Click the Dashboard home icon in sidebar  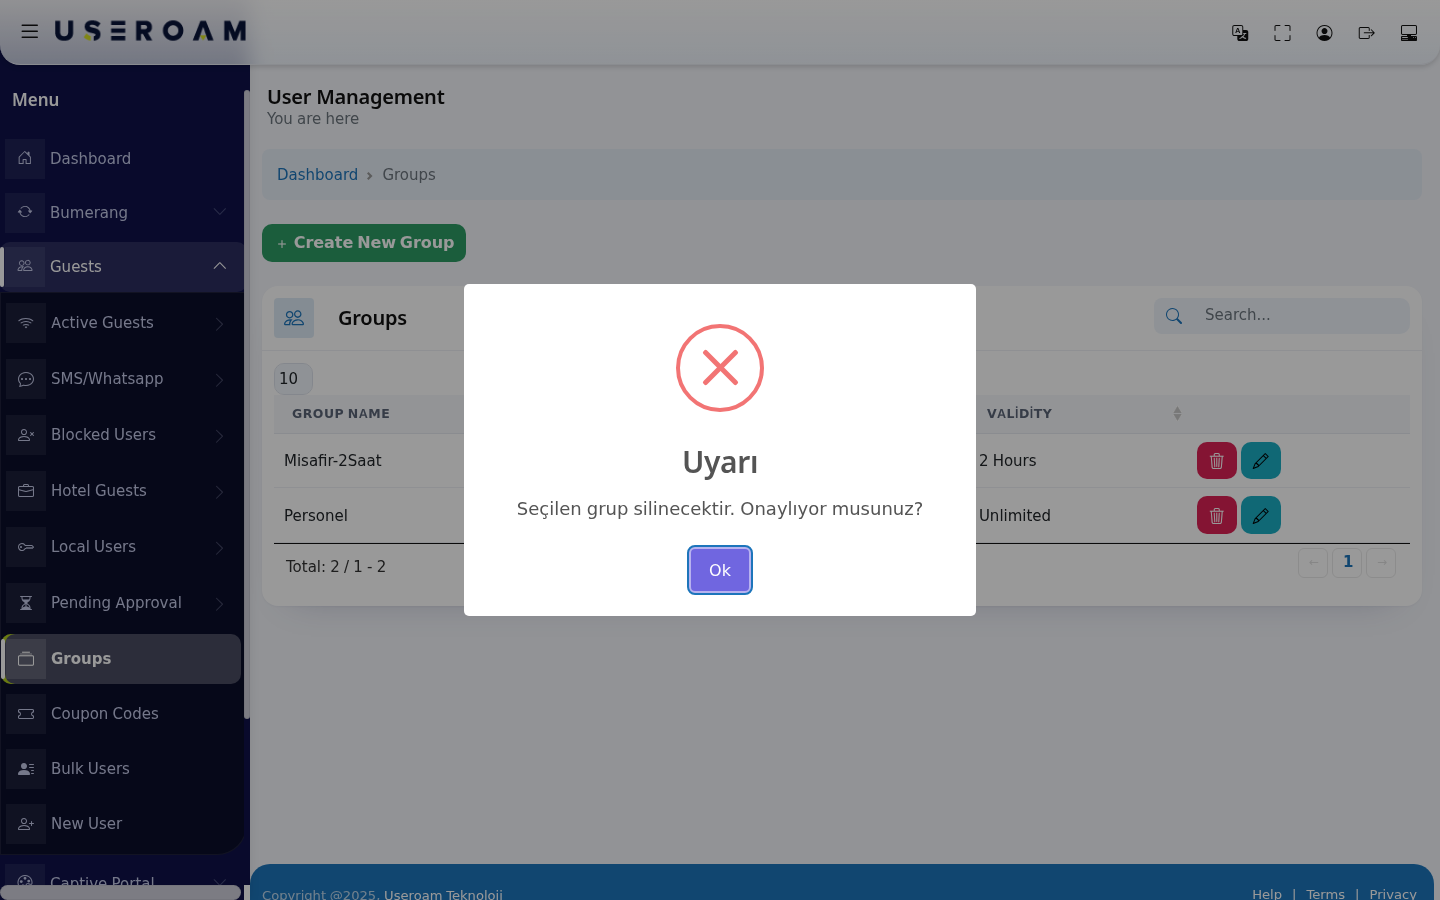click(25, 158)
